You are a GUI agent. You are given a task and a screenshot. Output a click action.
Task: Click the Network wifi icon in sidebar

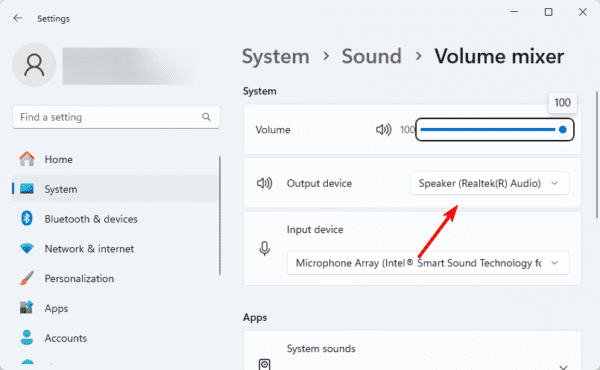[x=27, y=248]
